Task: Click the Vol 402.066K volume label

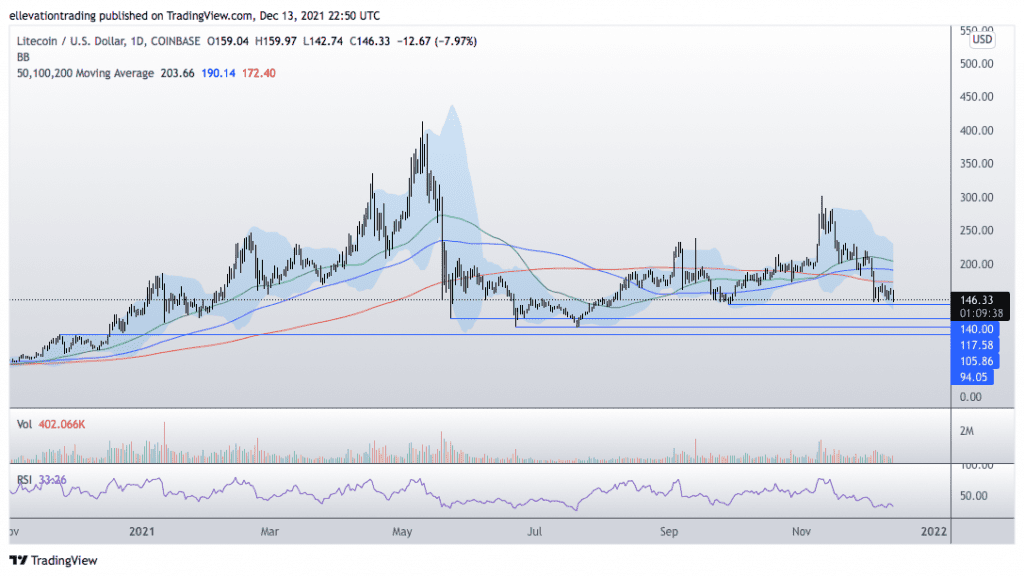Action: point(51,424)
